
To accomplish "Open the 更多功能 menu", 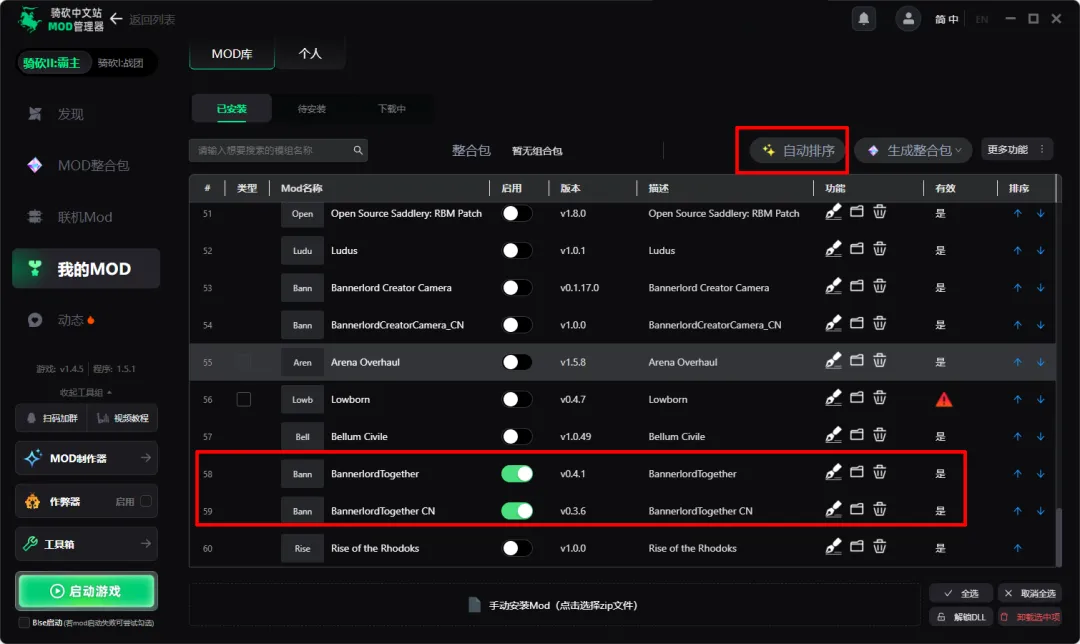I will pyautogui.click(x=1016, y=149).
